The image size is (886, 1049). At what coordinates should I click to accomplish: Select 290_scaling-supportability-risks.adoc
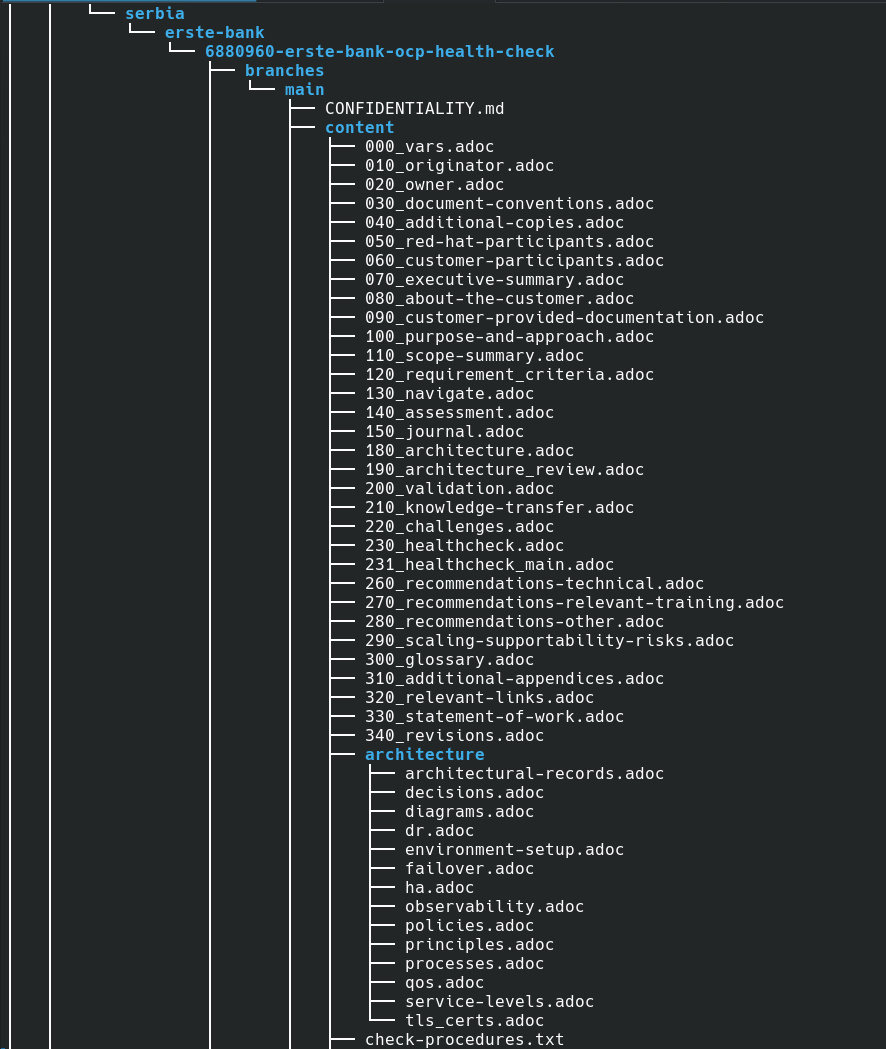(549, 641)
